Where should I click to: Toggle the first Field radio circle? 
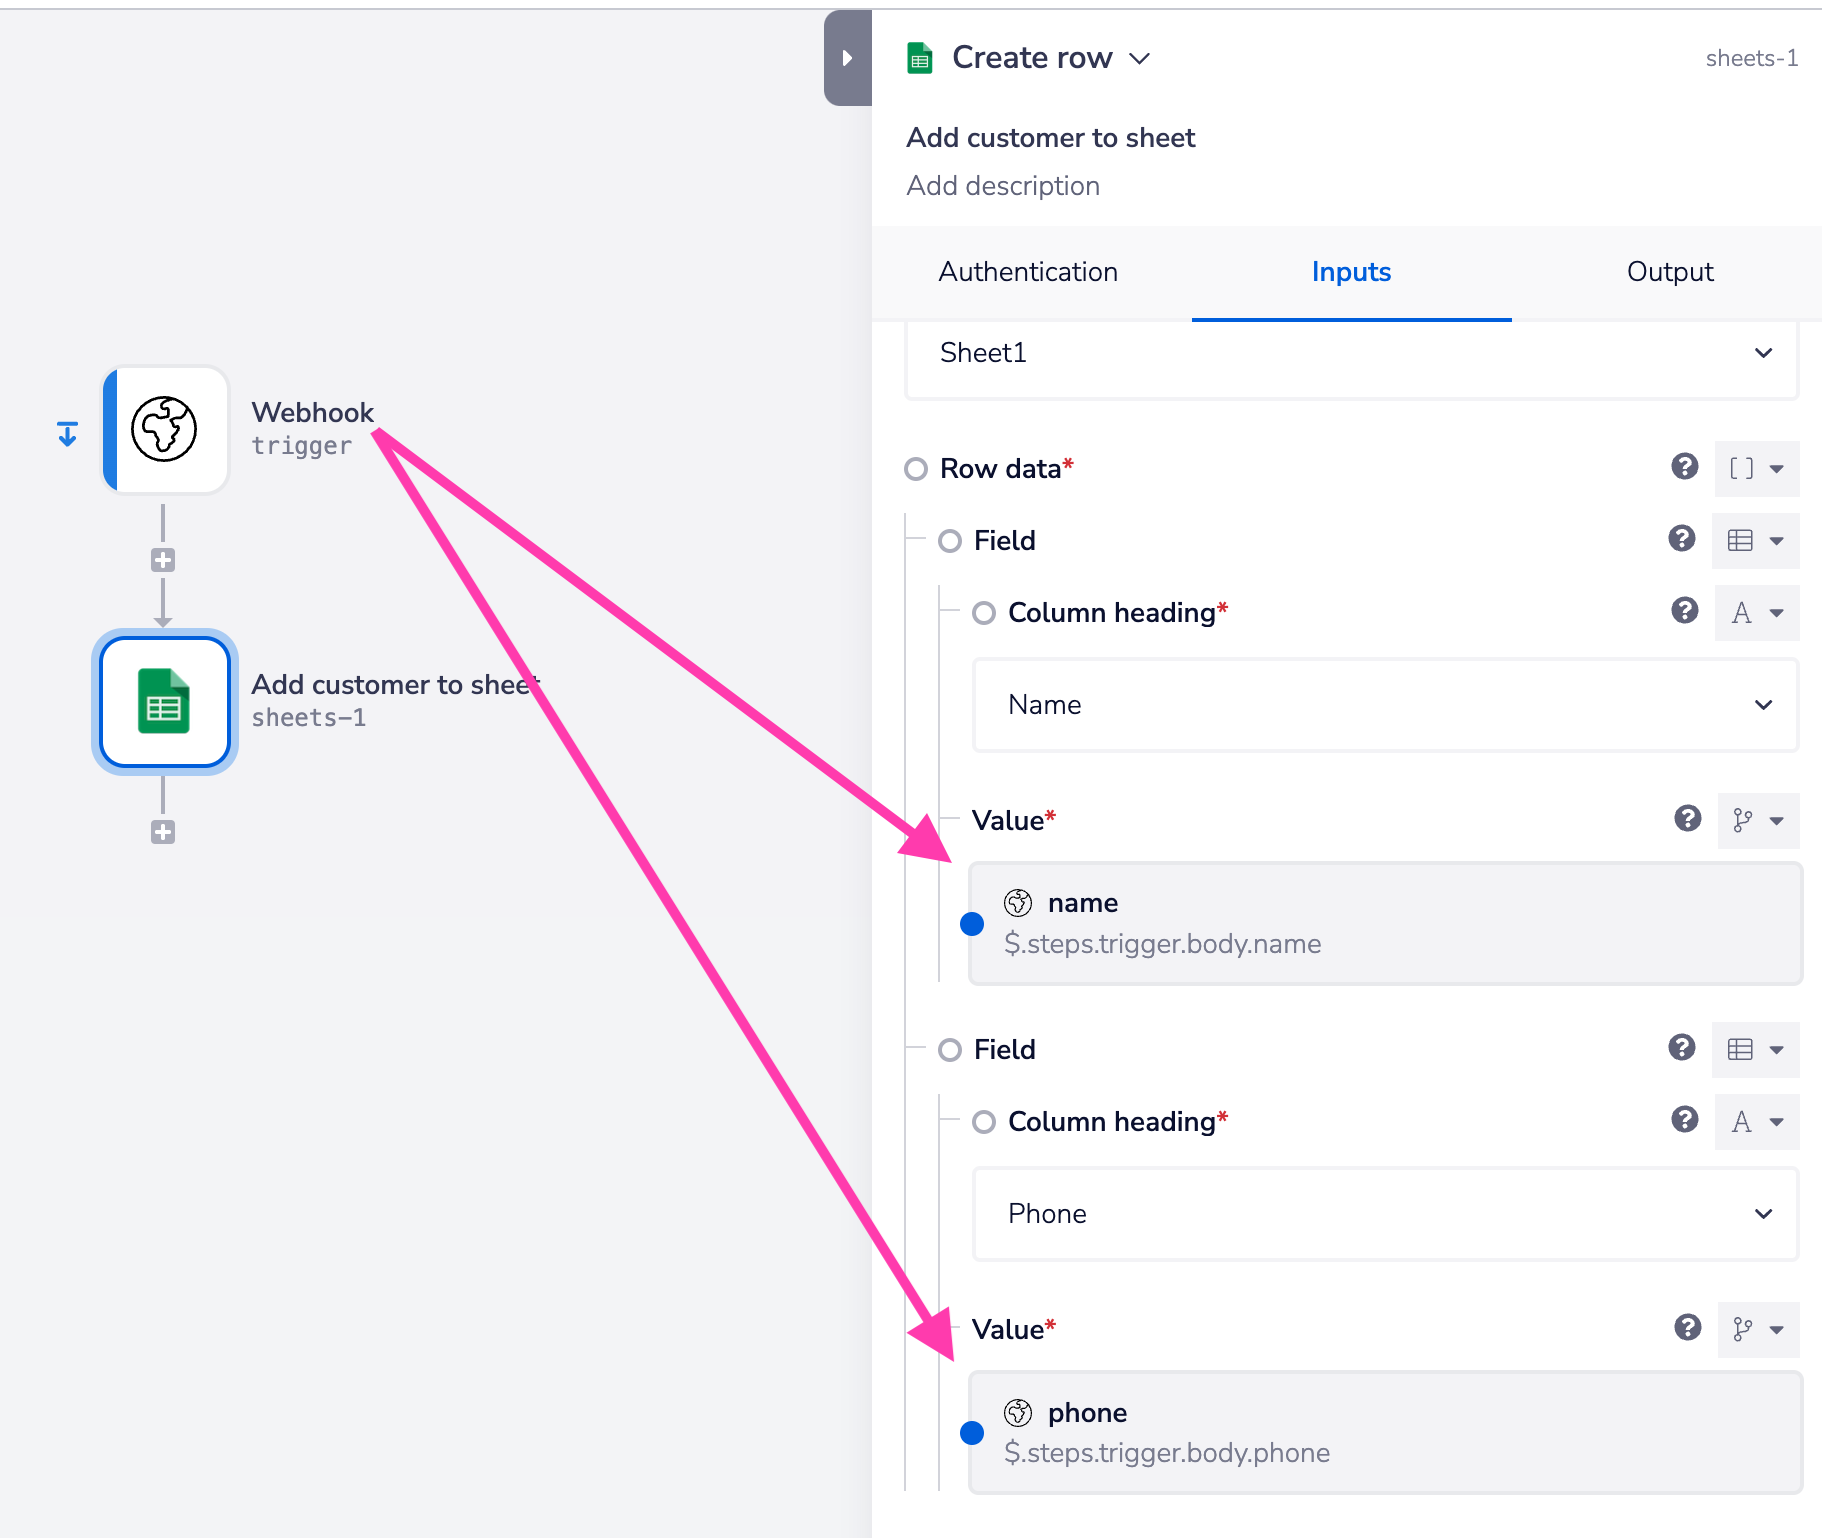pos(949,541)
